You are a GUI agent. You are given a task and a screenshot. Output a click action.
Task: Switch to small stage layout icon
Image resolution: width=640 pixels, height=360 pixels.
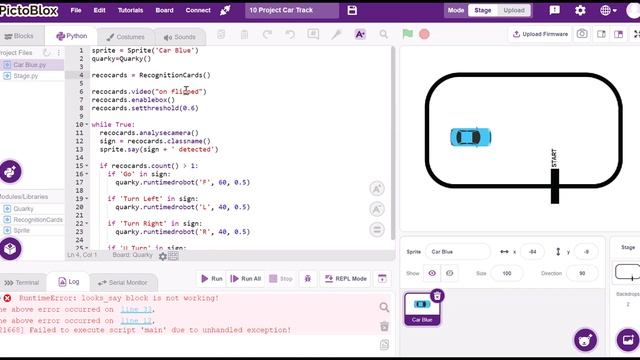601,34
